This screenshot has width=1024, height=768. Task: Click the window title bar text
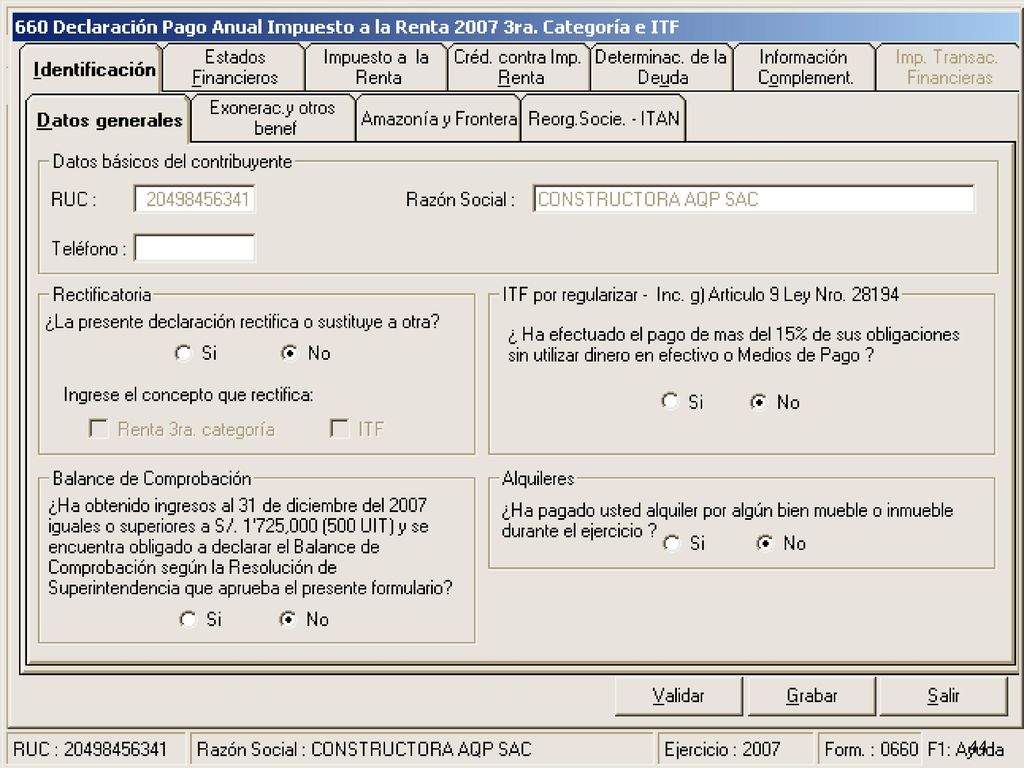pyautogui.click(x=347, y=27)
